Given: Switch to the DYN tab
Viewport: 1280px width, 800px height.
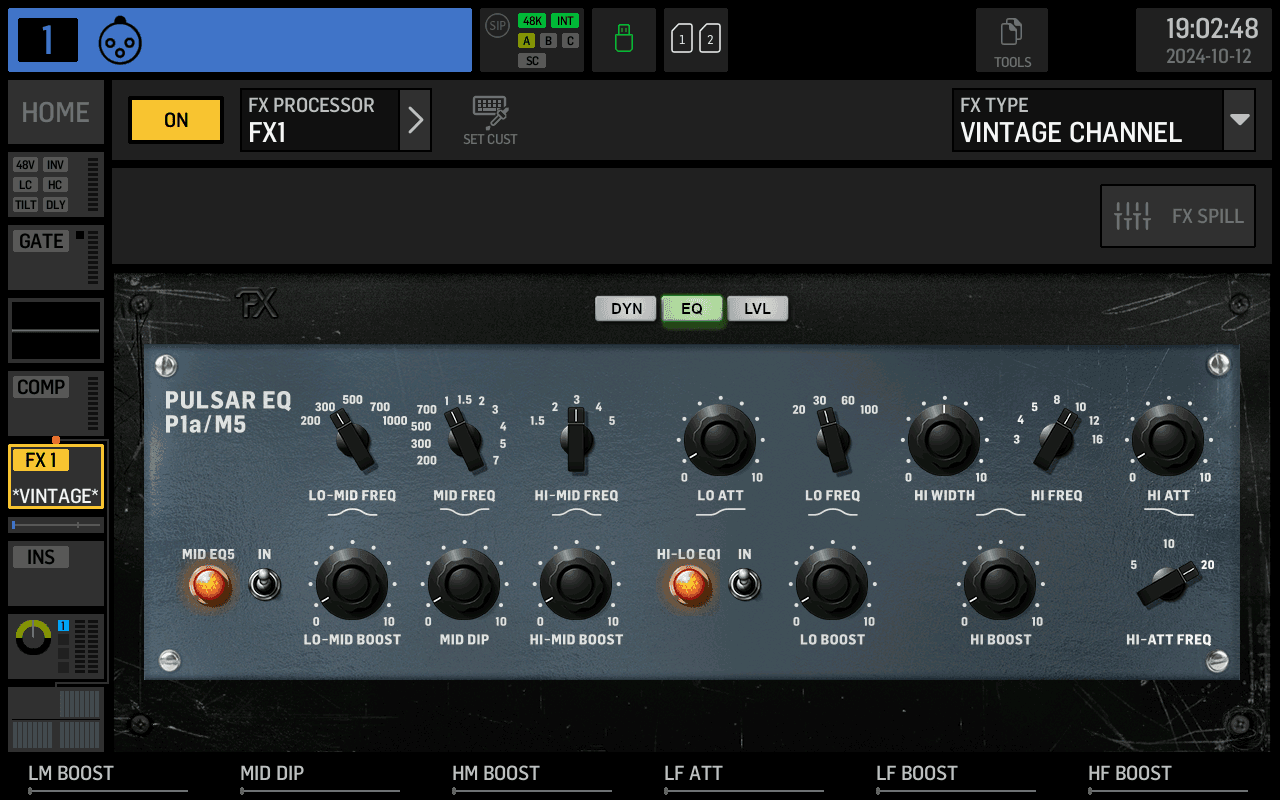Looking at the screenshot, I should (x=627, y=308).
